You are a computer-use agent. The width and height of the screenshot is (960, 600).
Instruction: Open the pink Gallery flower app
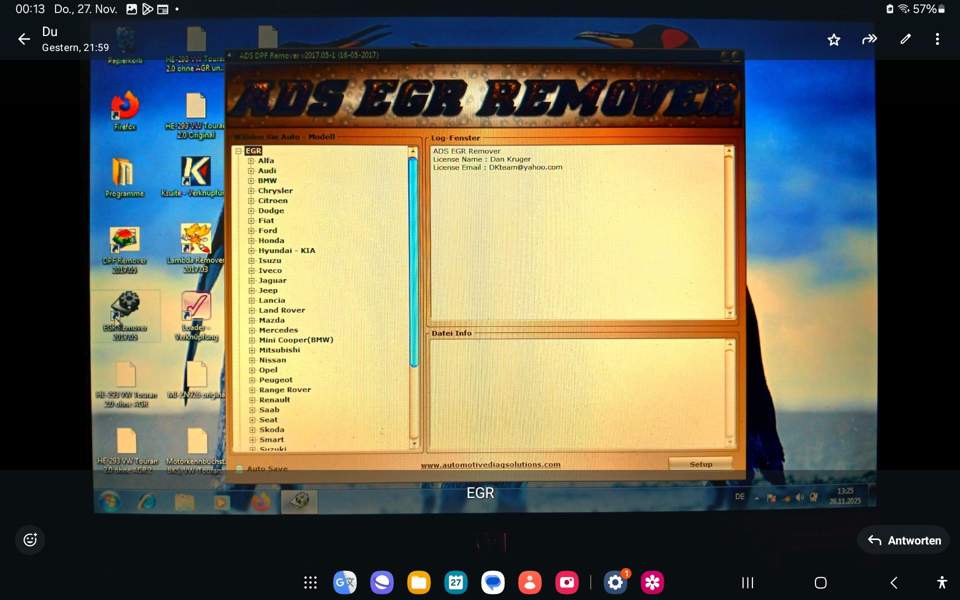click(x=652, y=582)
